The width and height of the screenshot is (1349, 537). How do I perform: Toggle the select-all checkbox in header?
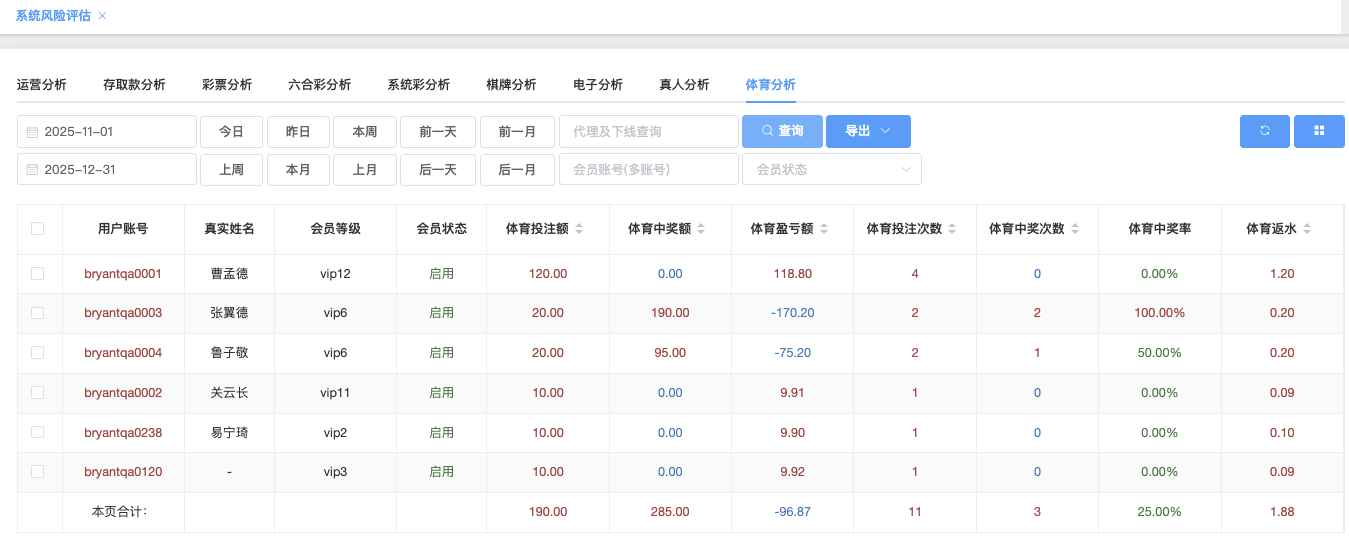[38, 229]
